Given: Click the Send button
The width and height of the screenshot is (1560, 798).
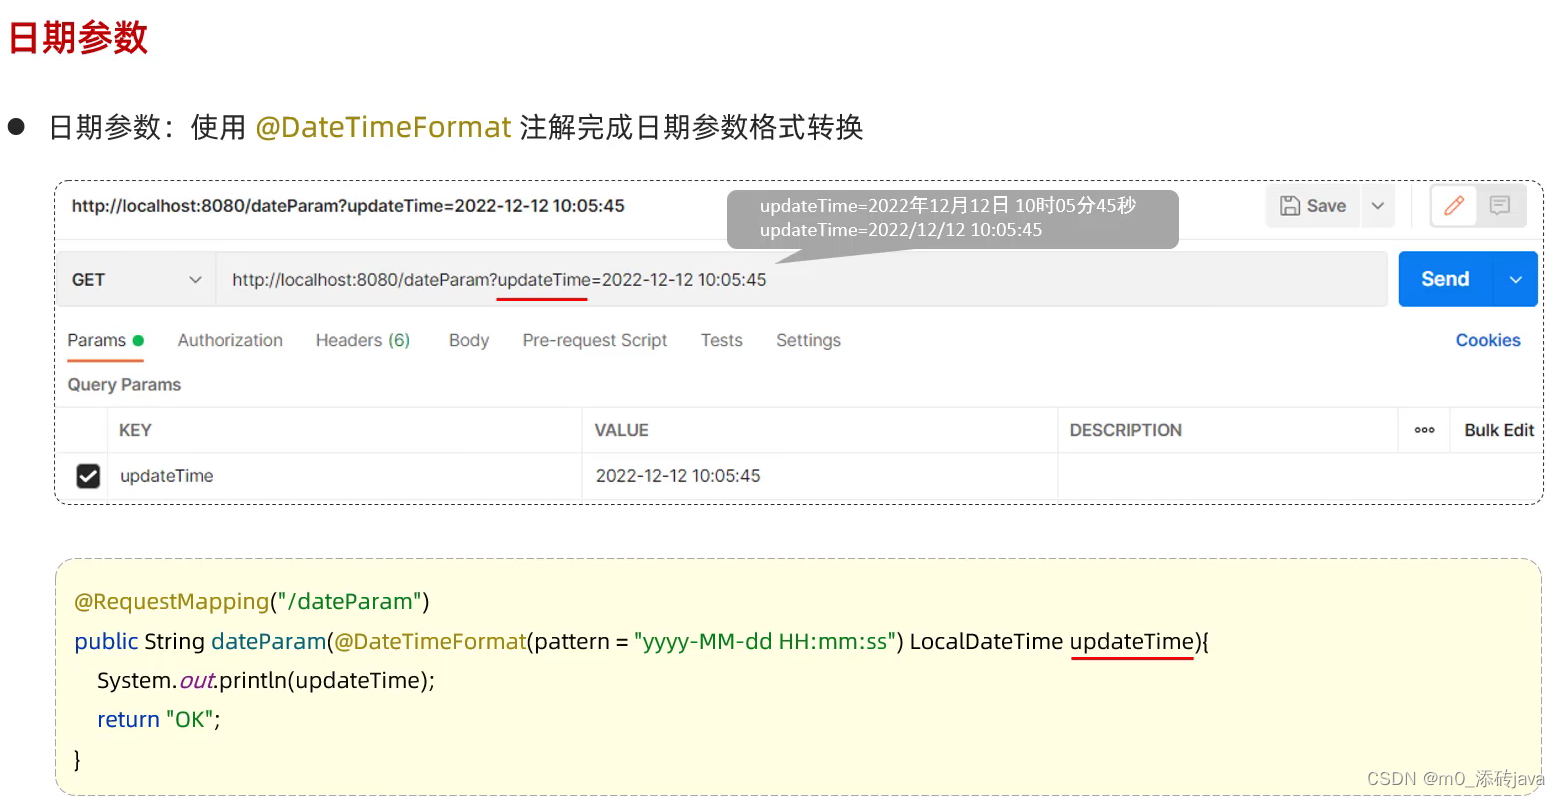Looking at the screenshot, I should (x=1444, y=279).
